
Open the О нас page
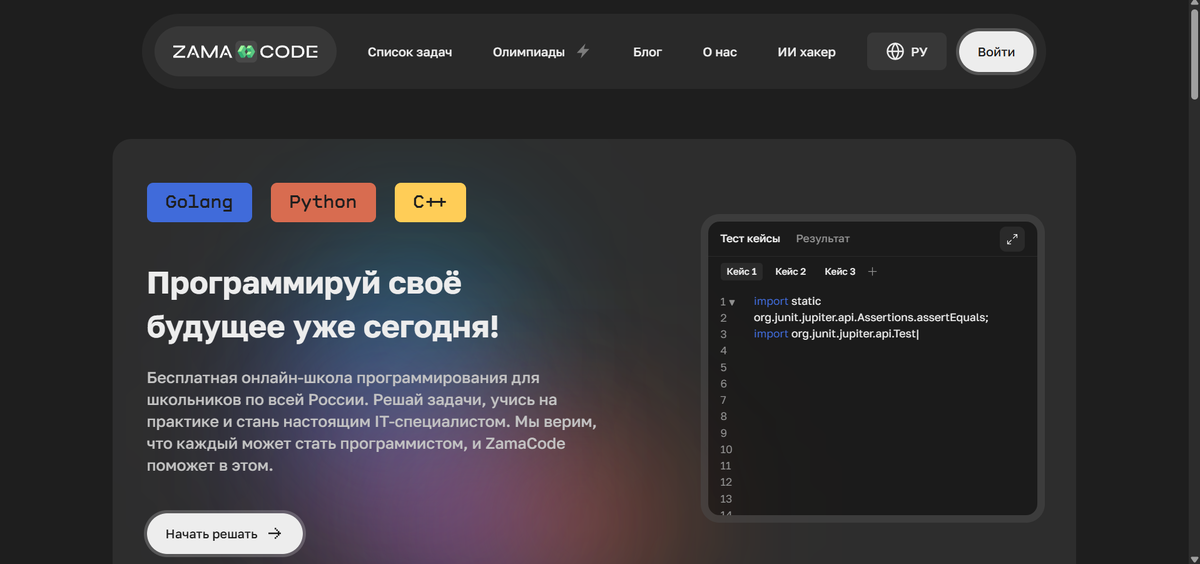720,52
